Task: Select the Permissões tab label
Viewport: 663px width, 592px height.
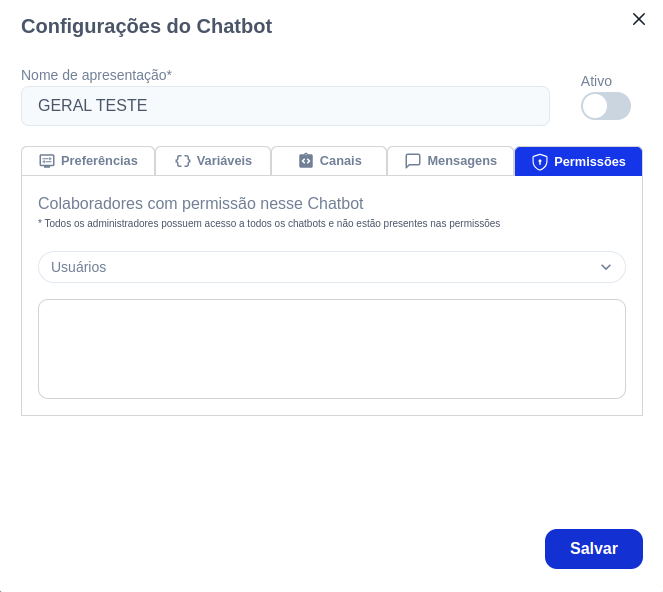Action: pos(589,162)
